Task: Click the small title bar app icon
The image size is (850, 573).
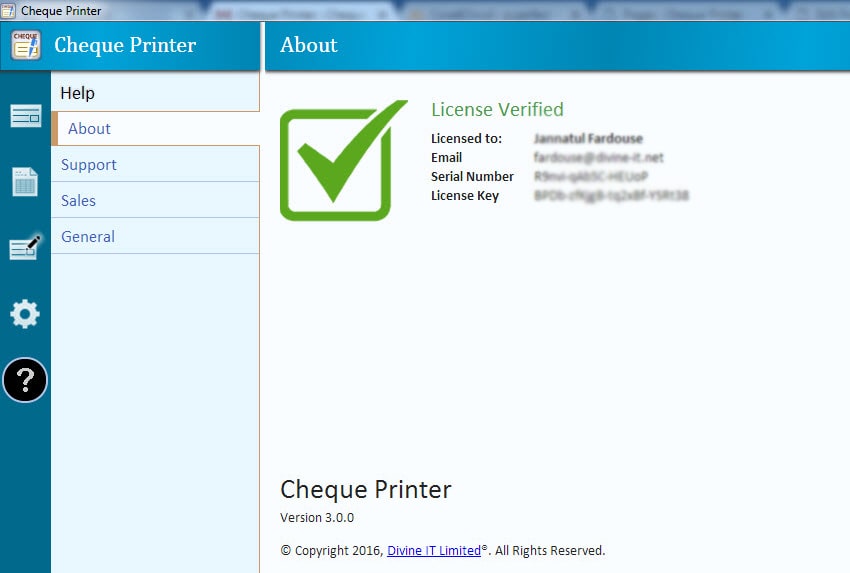Action: (9, 11)
